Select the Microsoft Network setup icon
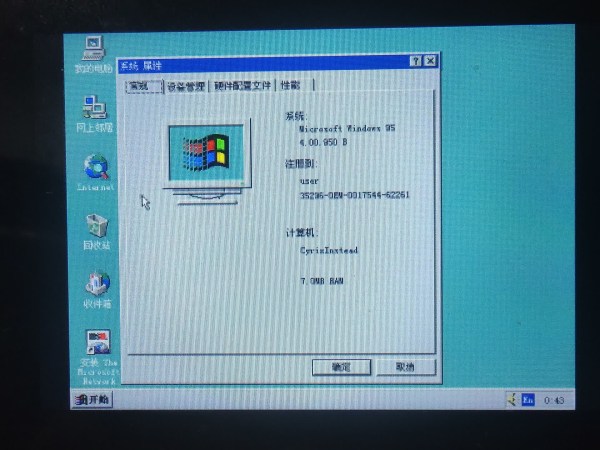The height and width of the screenshot is (450, 600). 98,345
